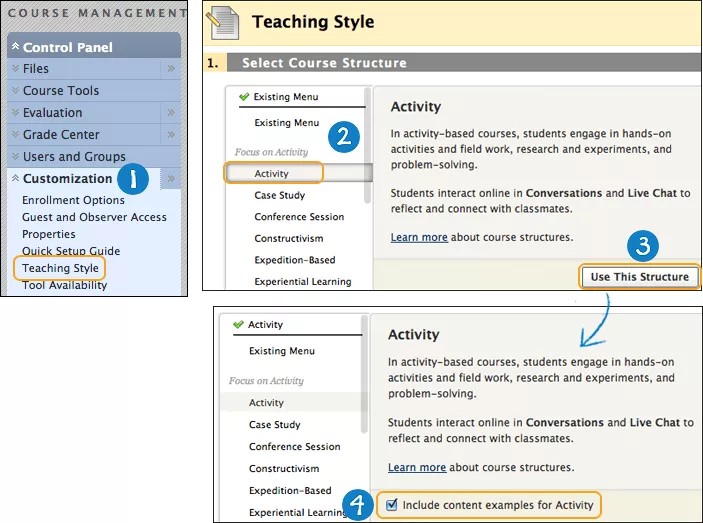Open Enrollment Options menu item
This screenshot has height=523, width=703.
click(x=73, y=200)
